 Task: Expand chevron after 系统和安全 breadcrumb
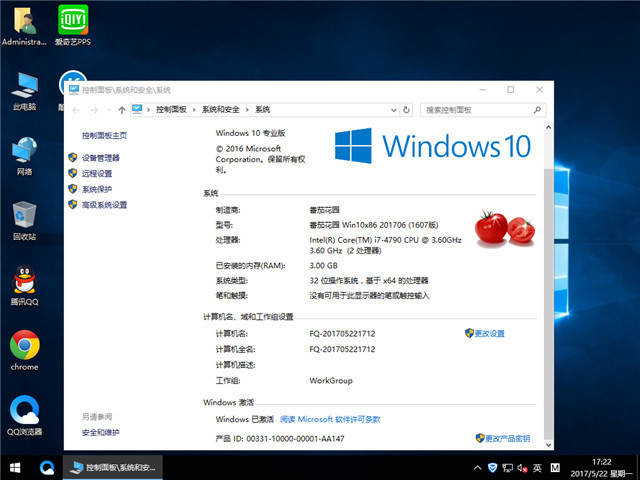coord(247,110)
